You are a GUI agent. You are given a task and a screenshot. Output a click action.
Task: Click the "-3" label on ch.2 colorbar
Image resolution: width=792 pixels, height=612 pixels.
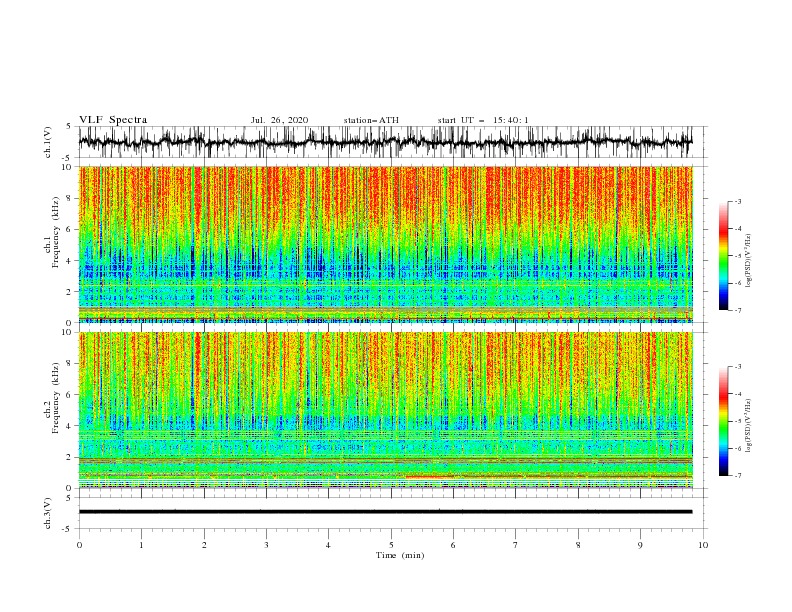point(738,367)
